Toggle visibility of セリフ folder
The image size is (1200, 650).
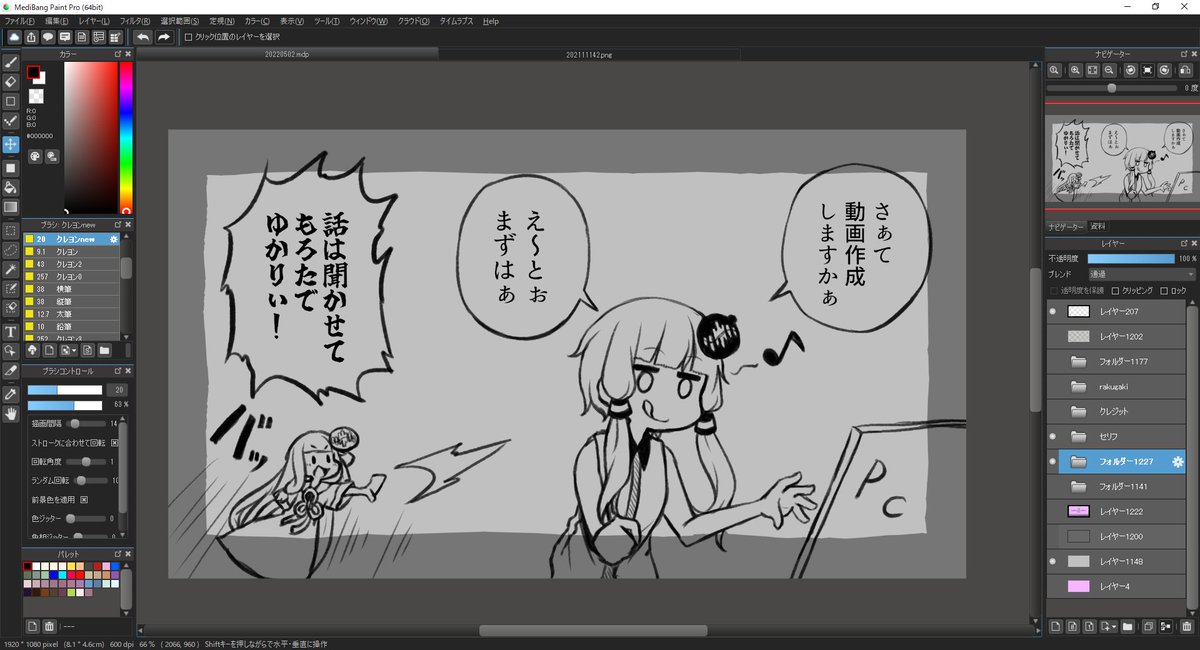tap(1054, 437)
